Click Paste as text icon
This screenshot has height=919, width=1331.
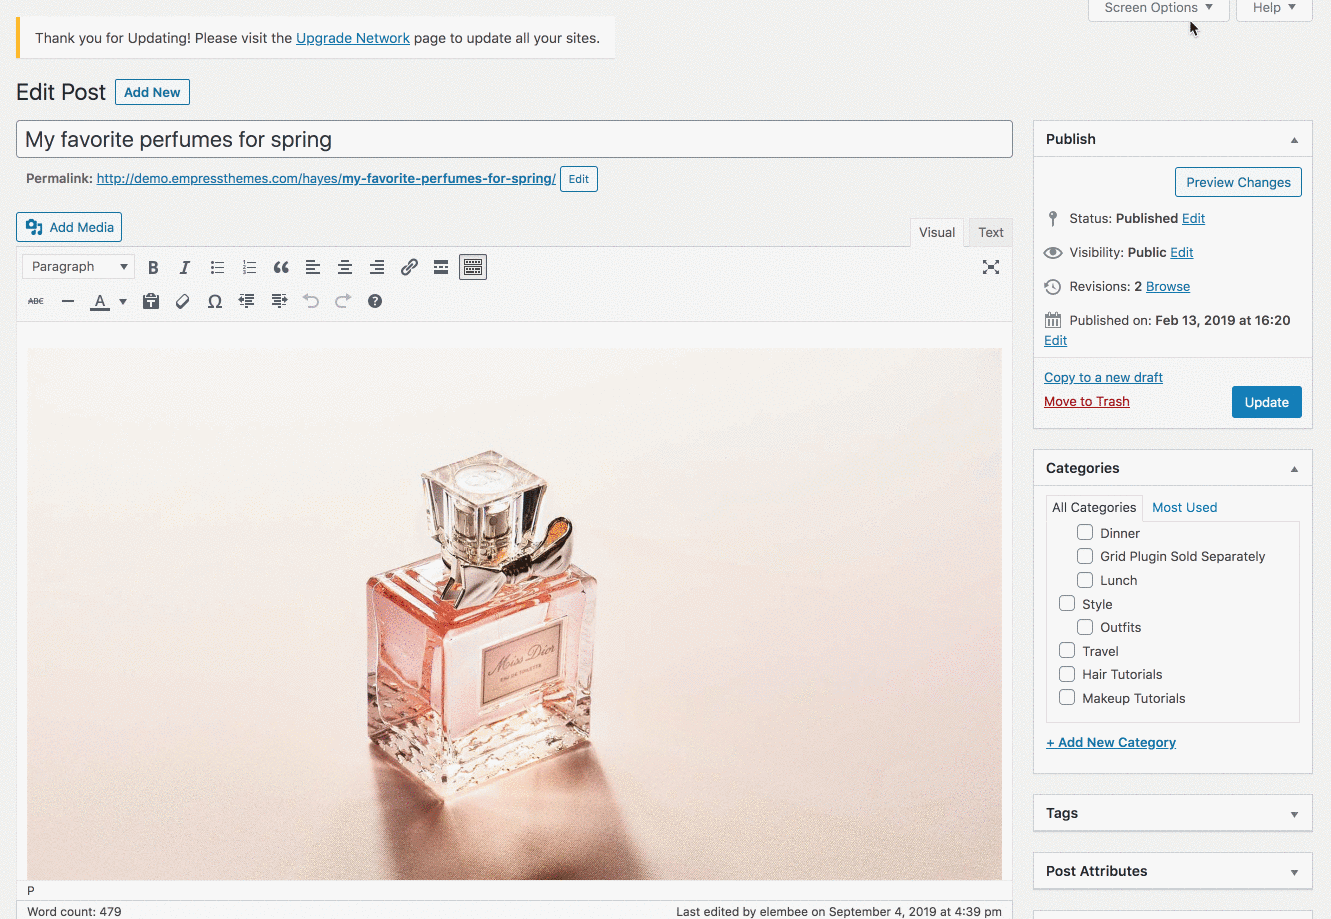point(151,301)
